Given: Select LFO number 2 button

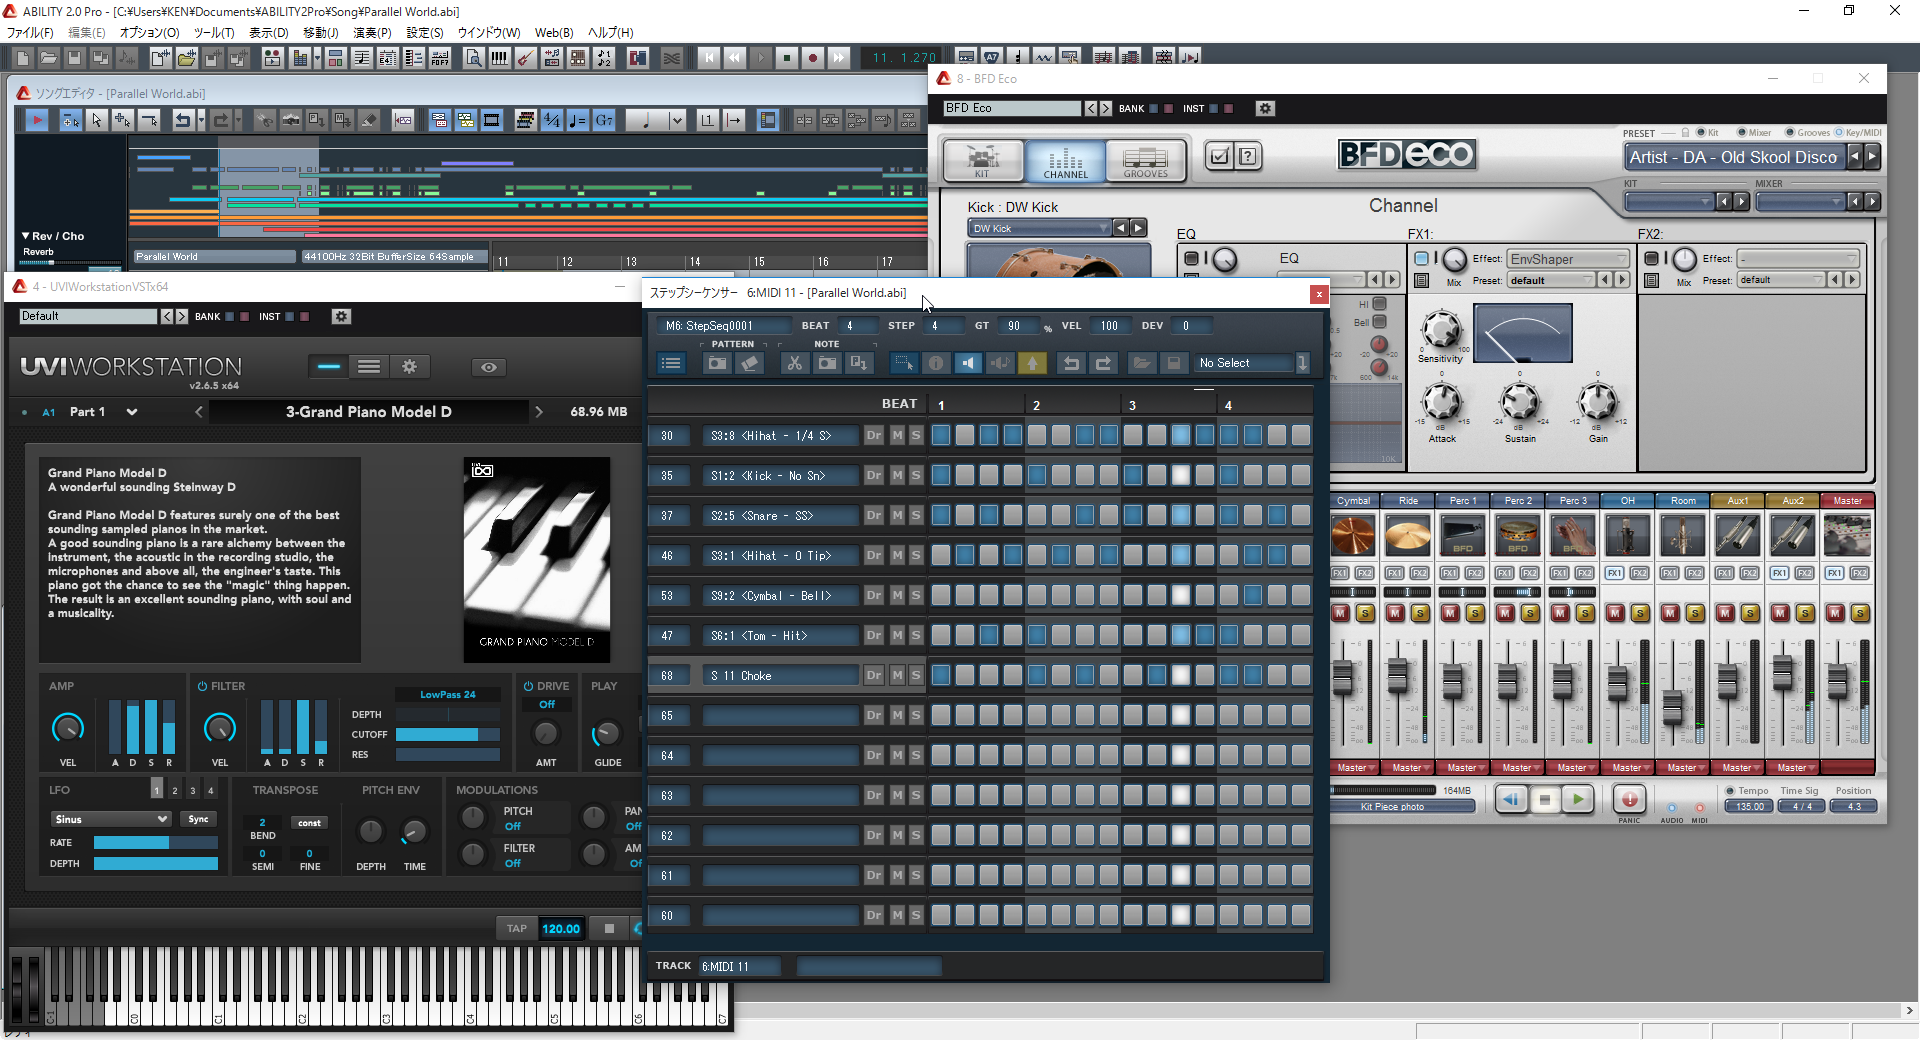Looking at the screenshot, I should tap(175, 790).
